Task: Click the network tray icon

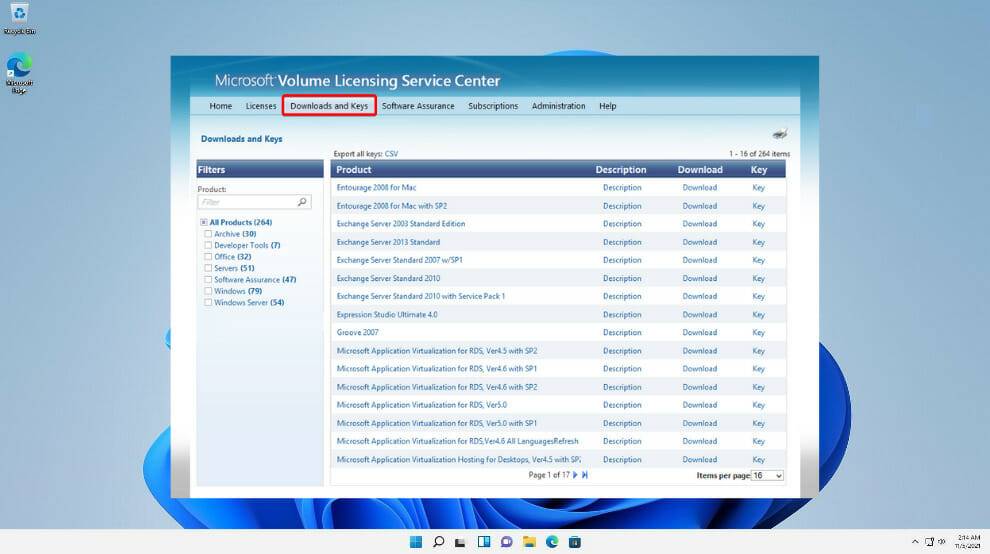Action: [929, 542]
